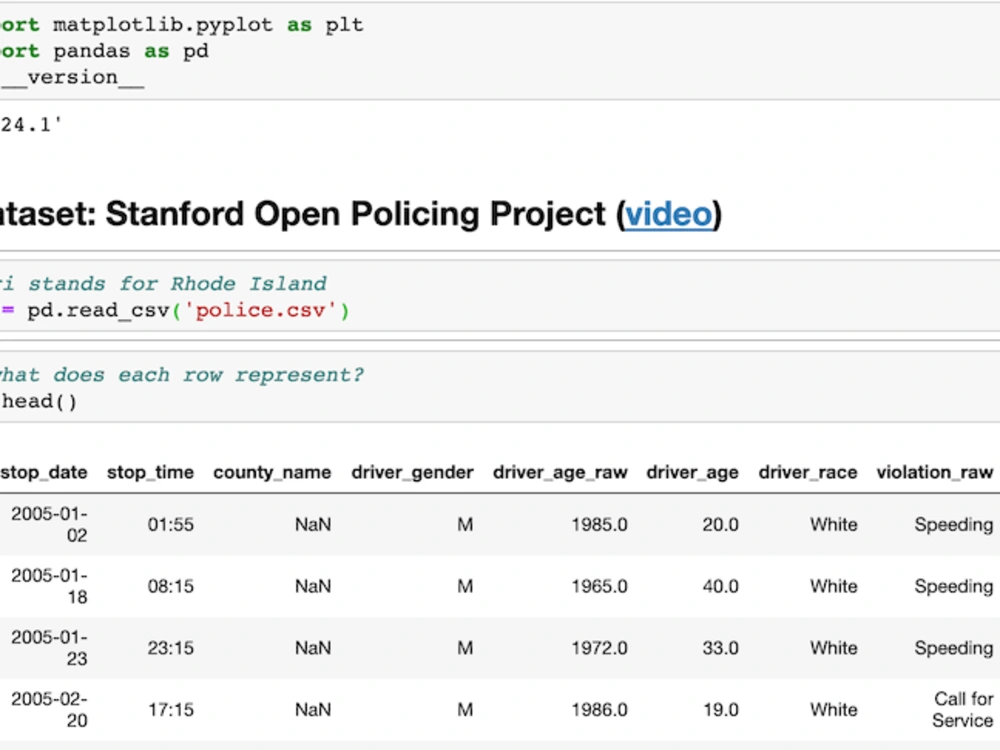Click the stop_time cell 08:15
Viewport: 1000px width, 750px height.
coord(170,587)
